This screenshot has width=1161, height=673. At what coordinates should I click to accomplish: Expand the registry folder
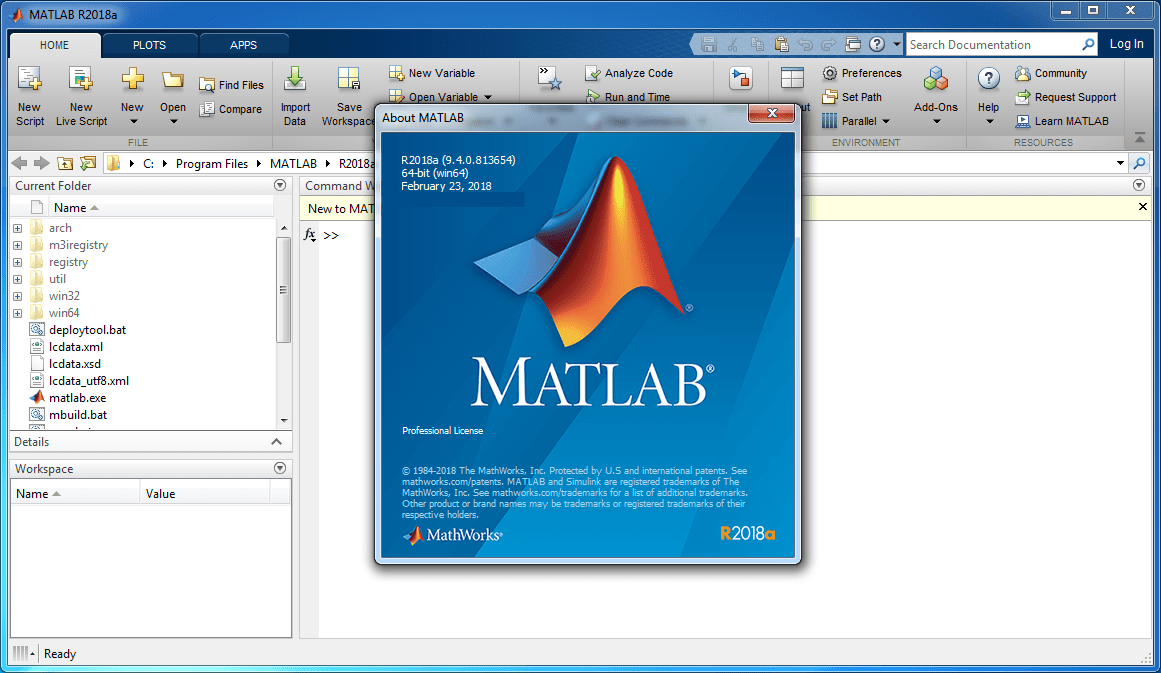click(x=18, y=262)
